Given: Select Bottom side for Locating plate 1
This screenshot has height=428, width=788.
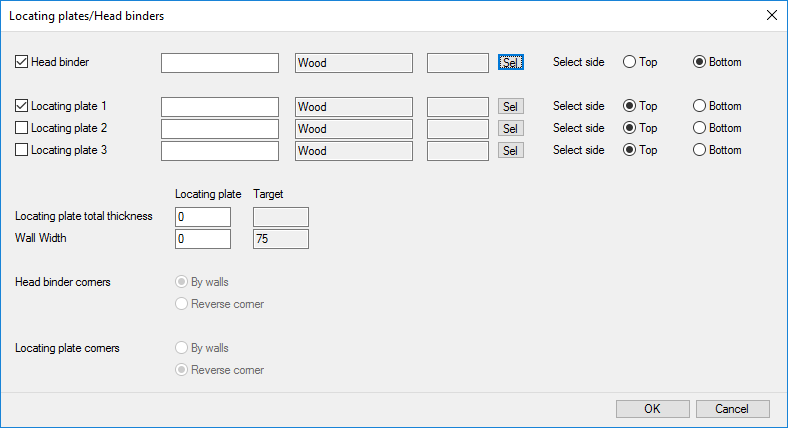Looking at the screenshot, I should coord(700,106).
